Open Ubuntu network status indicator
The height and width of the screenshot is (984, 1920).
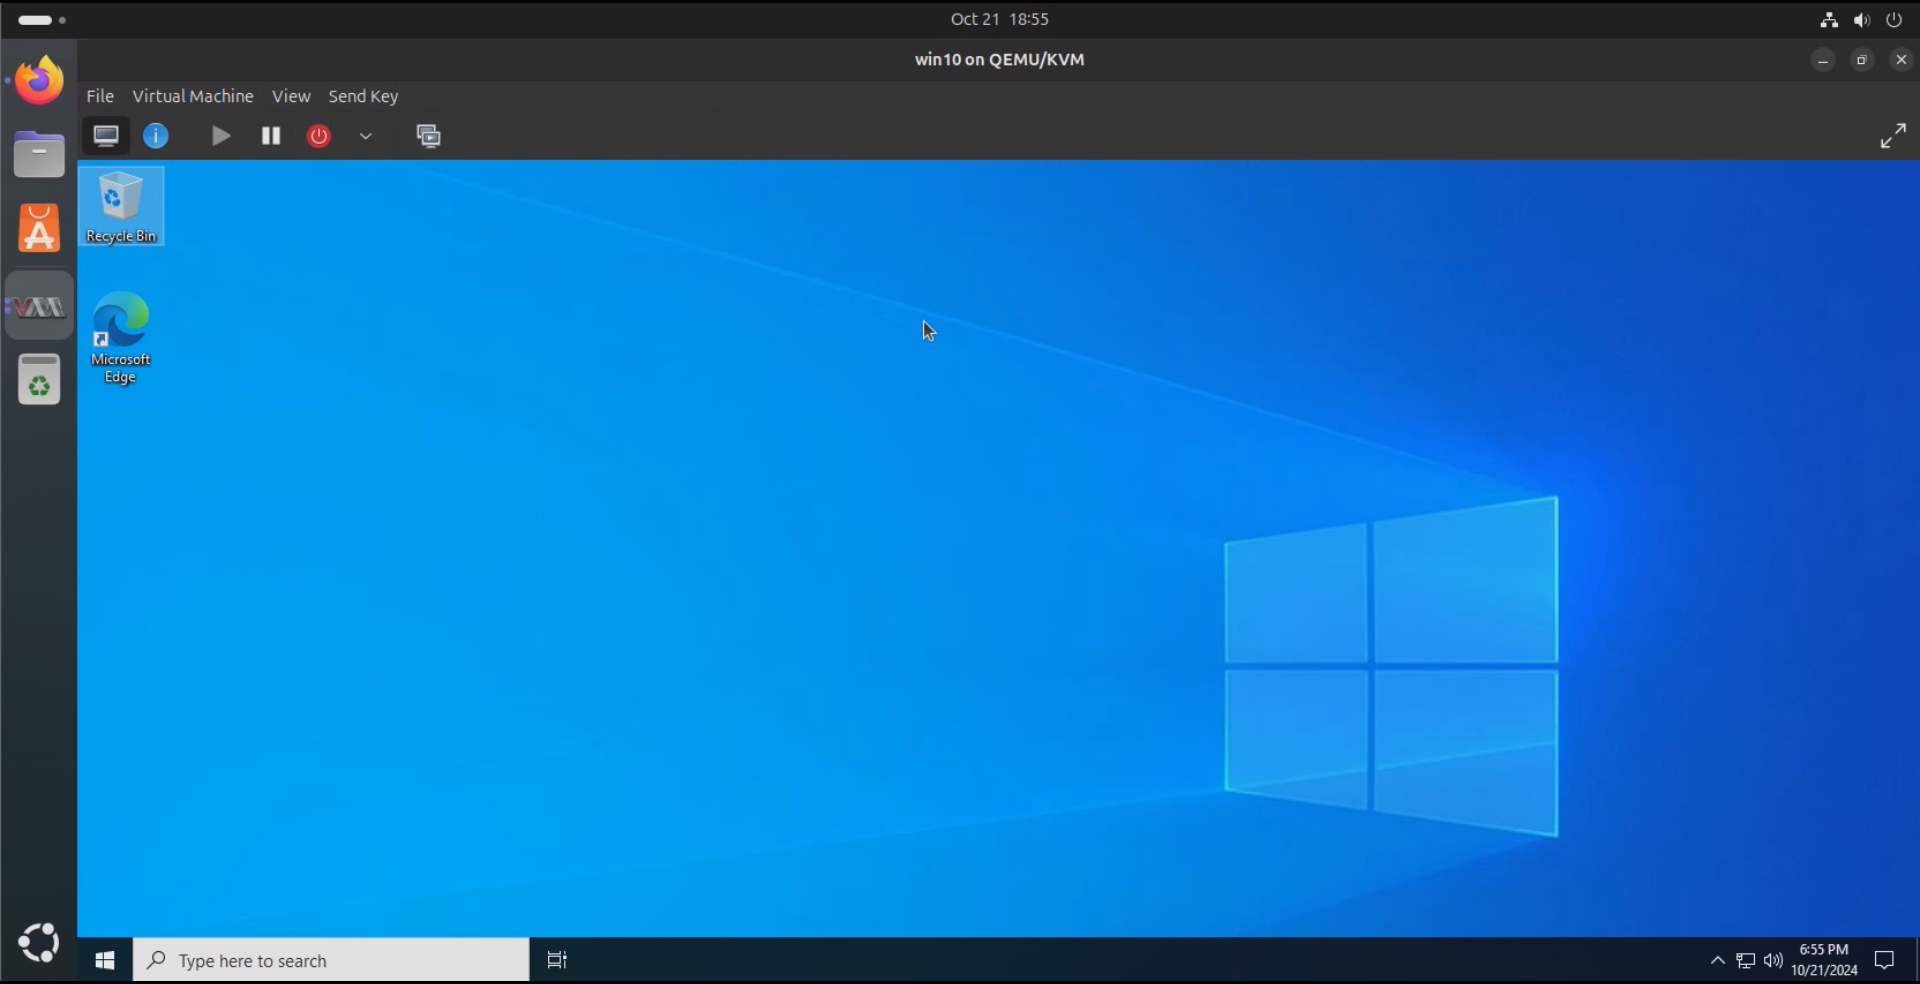[x=1829, y=20]
